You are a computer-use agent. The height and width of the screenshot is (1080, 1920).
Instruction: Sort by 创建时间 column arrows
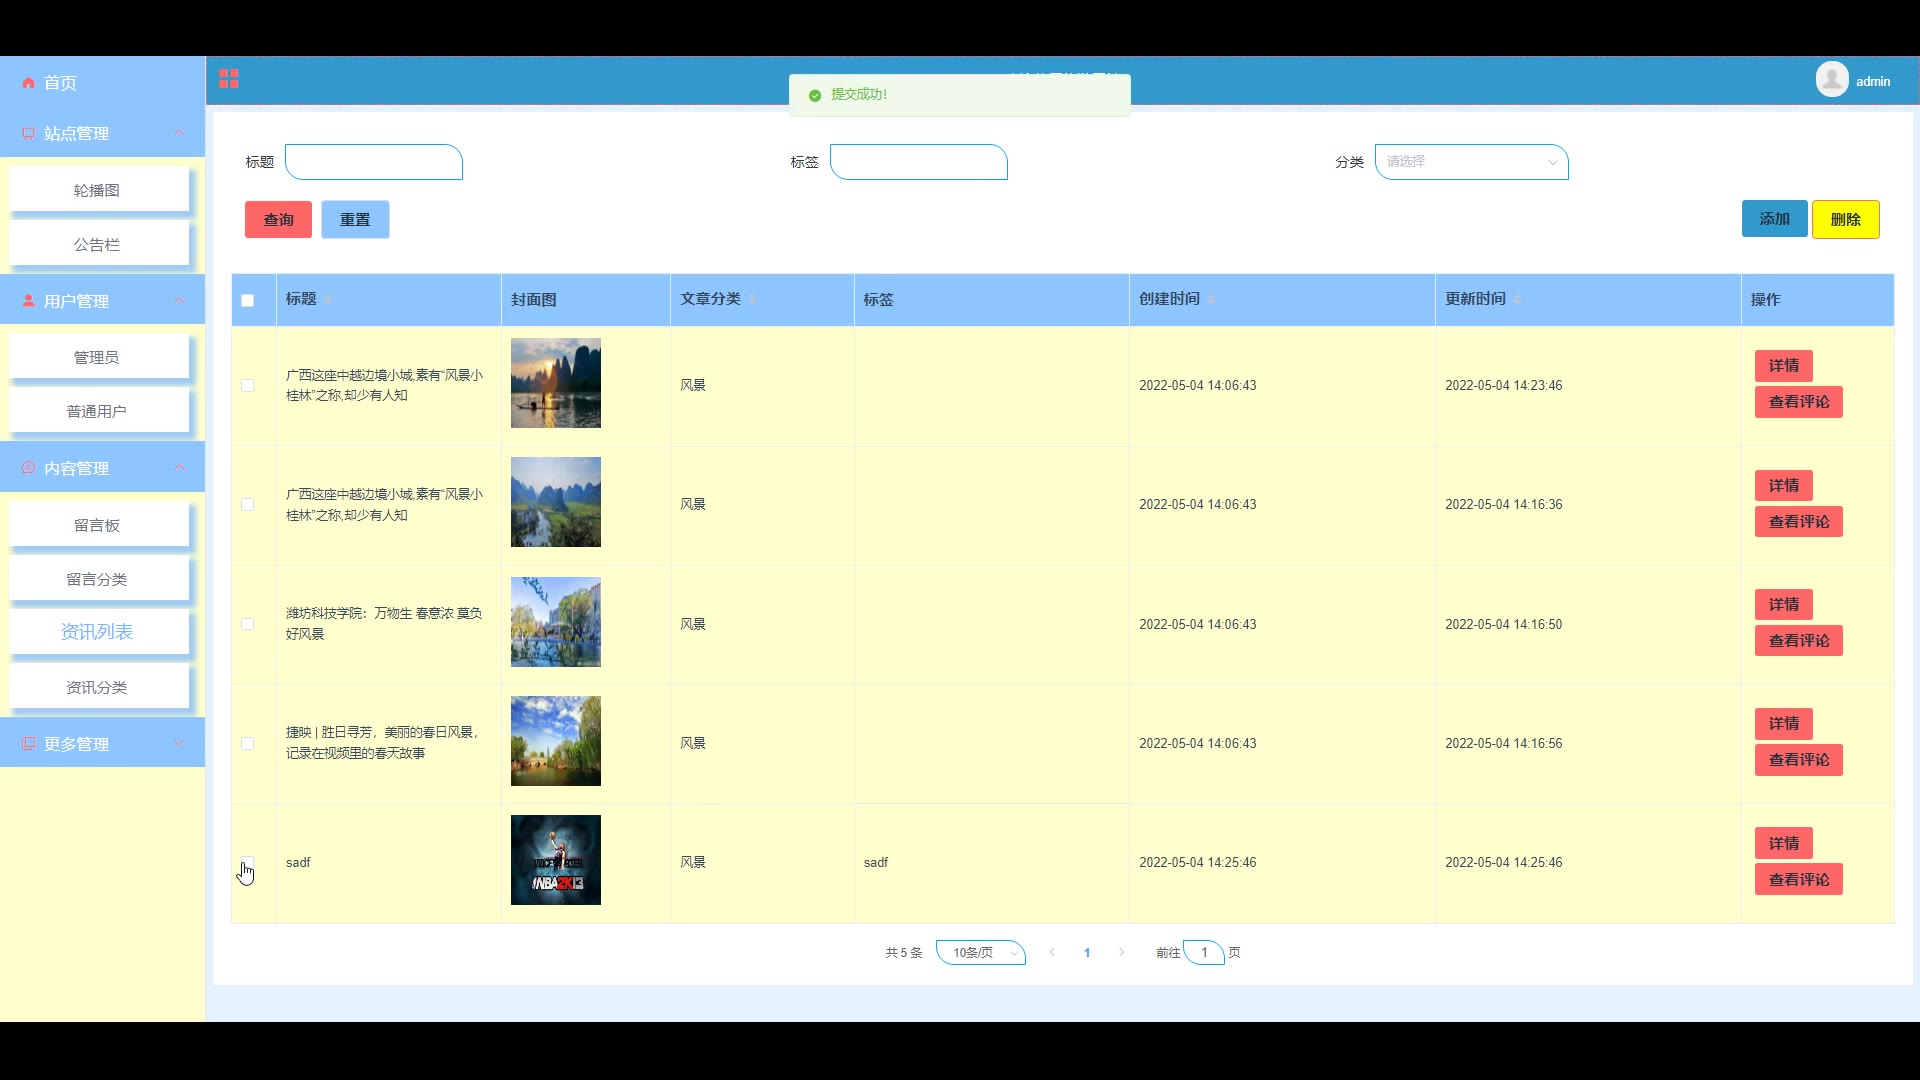coord(1211,299)
